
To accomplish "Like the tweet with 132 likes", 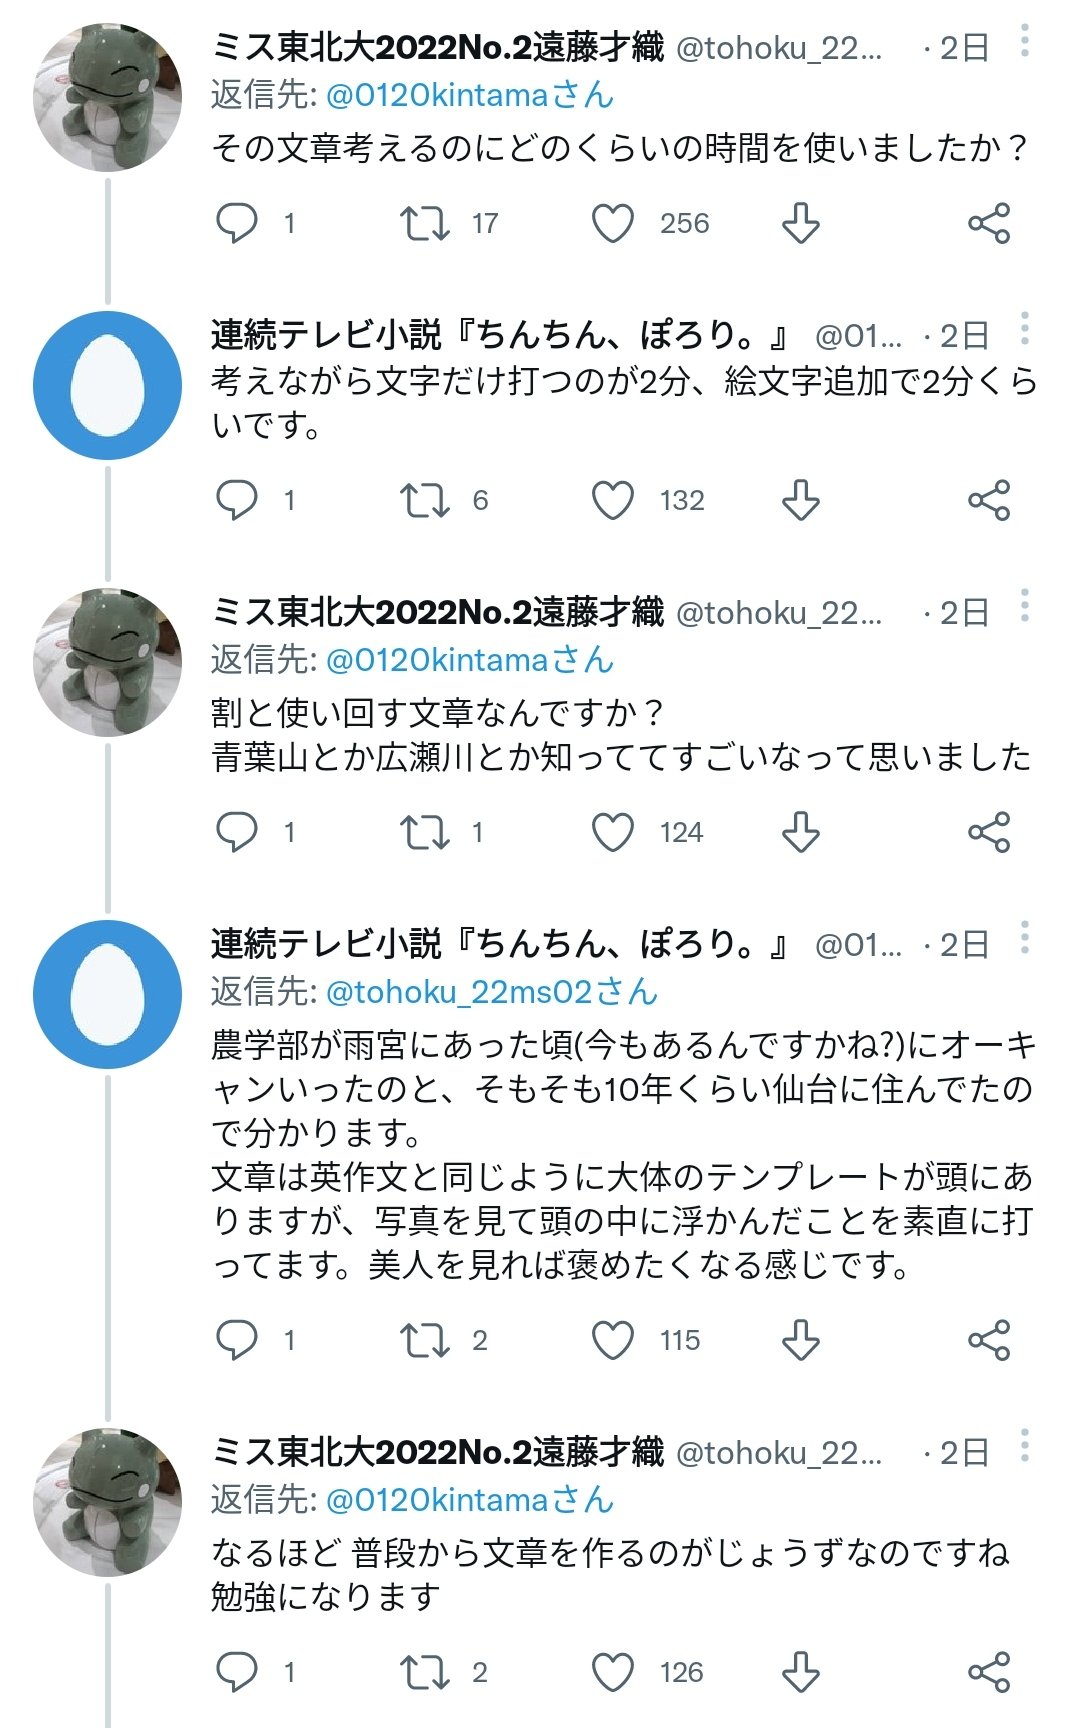I will (x=613, y=500).
